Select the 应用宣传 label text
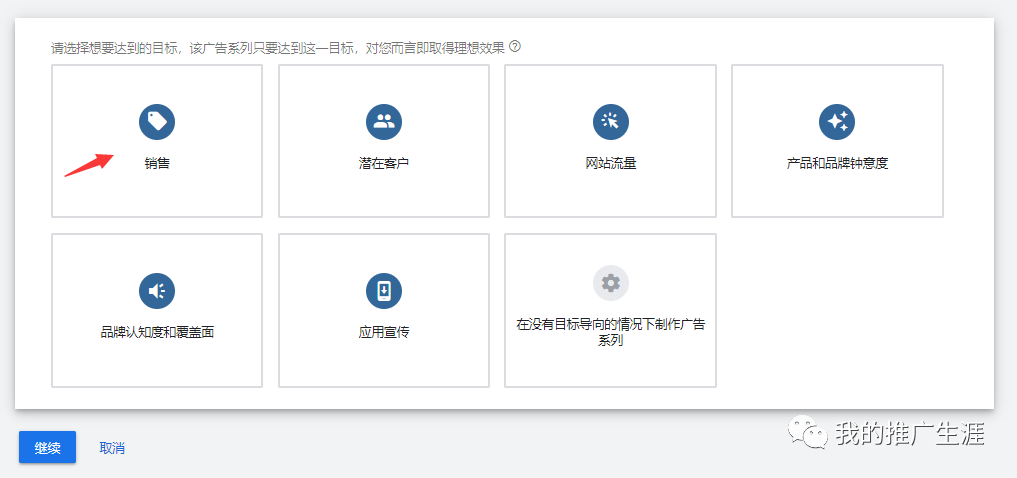 (384, 333)
